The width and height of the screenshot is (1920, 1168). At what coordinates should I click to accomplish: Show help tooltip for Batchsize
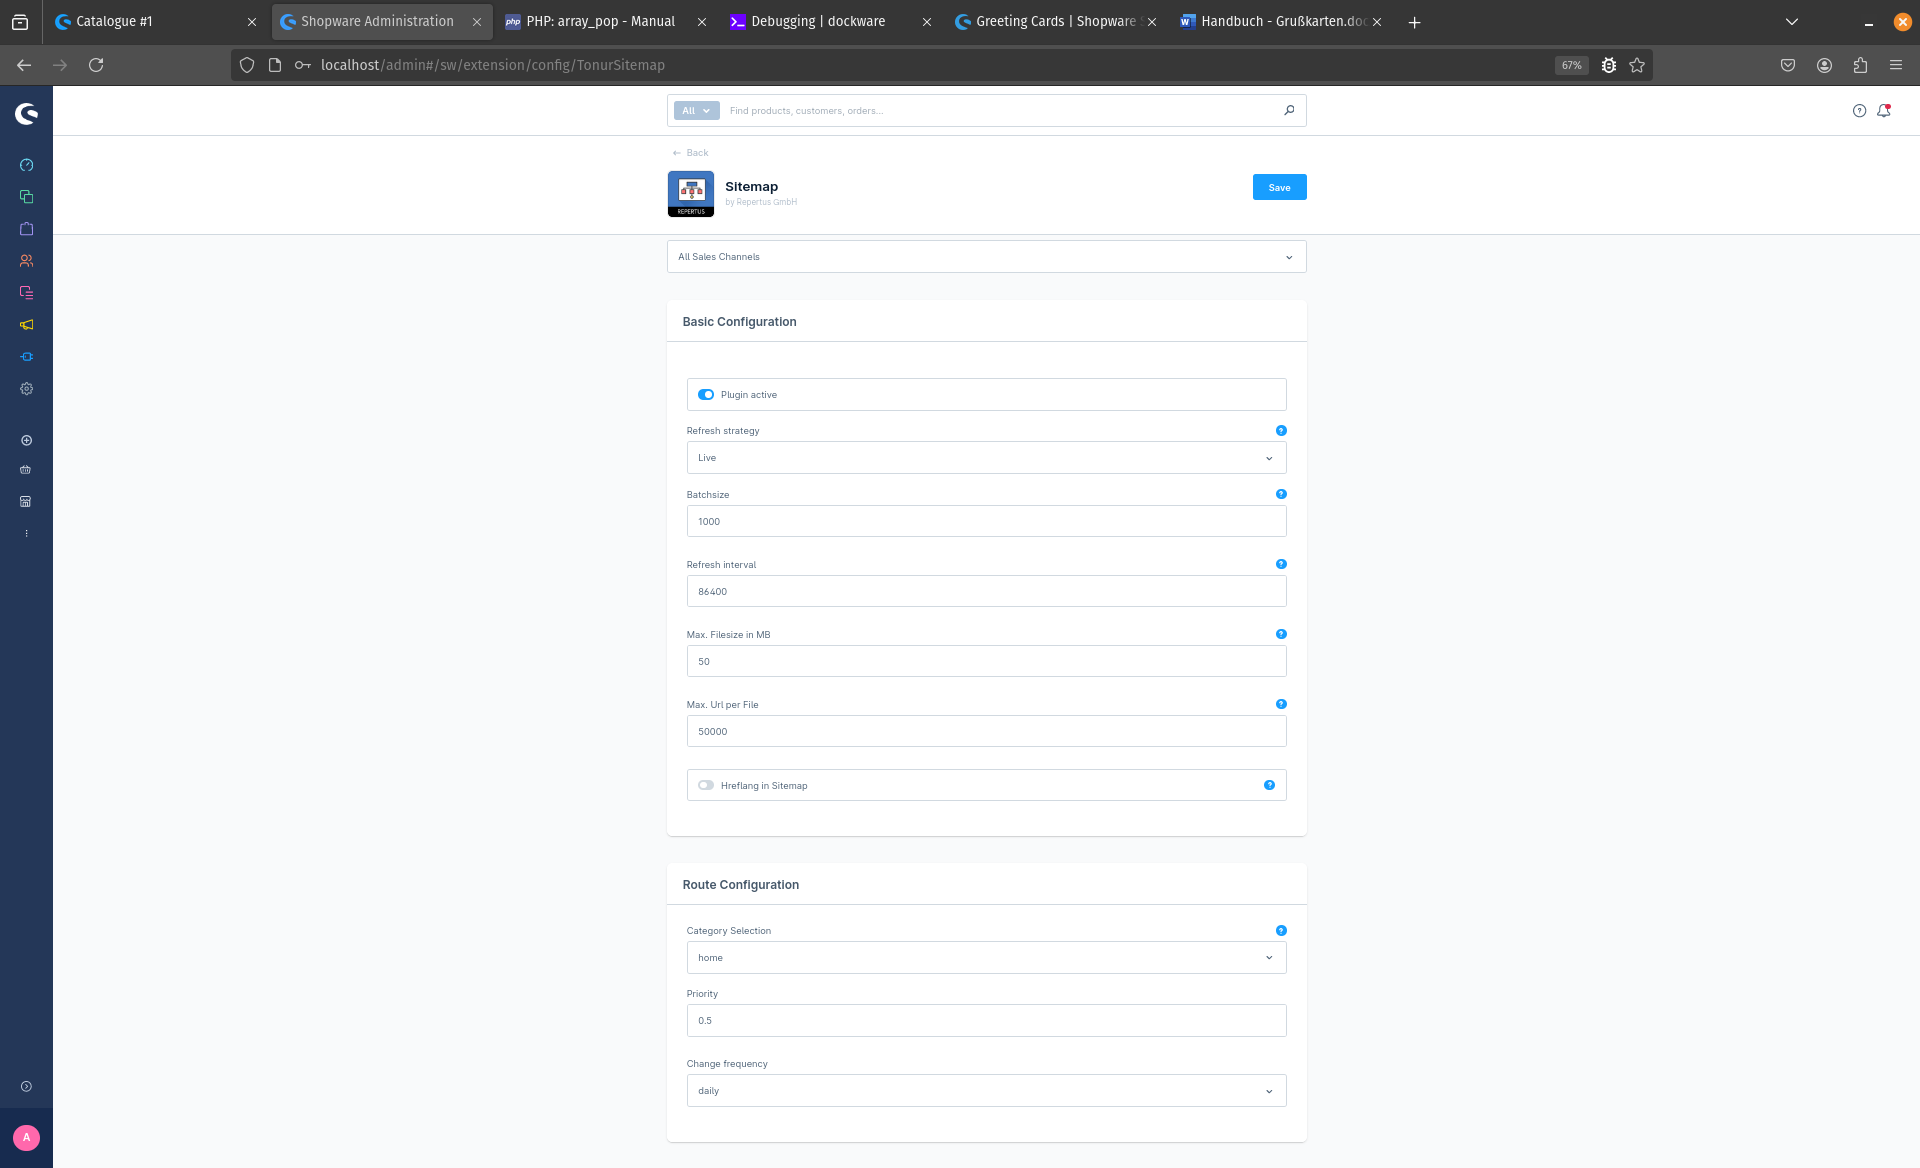[x=1281, y=494]
